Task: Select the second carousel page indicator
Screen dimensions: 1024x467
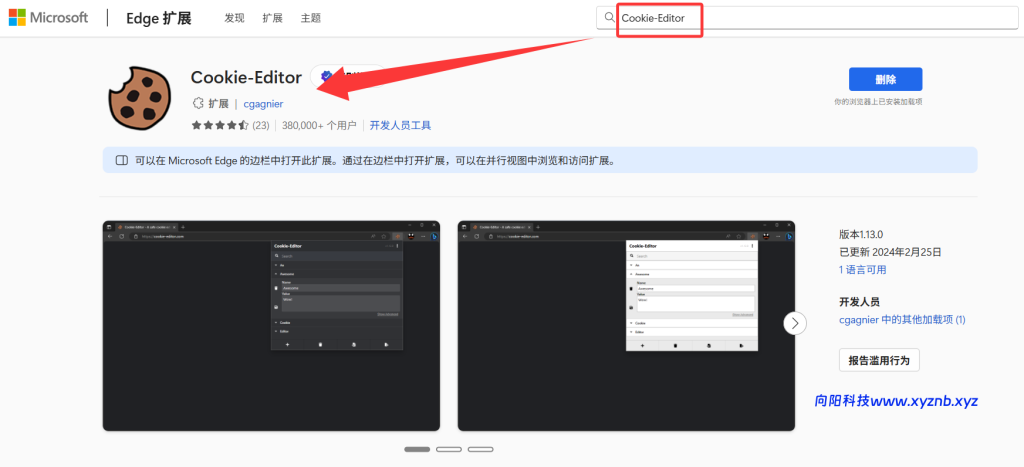Action: pyautogui.click(x=449, y=449)
